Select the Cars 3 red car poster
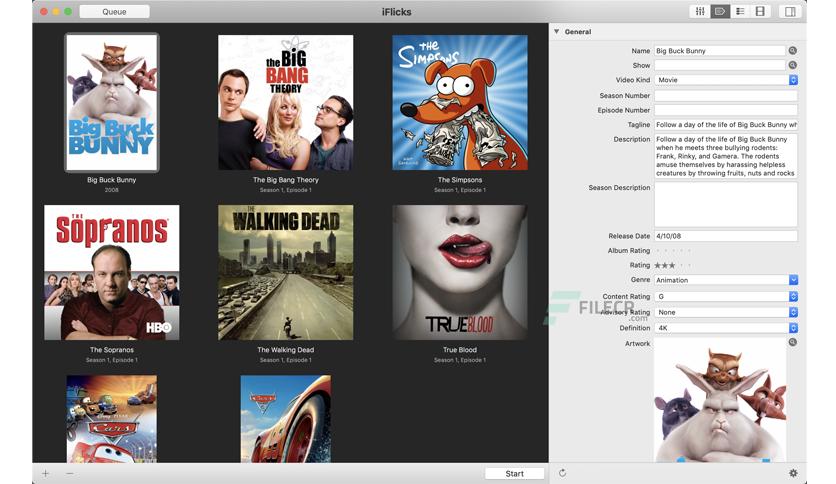The width and height of the screenshot is (836, 484). point(286,418)
